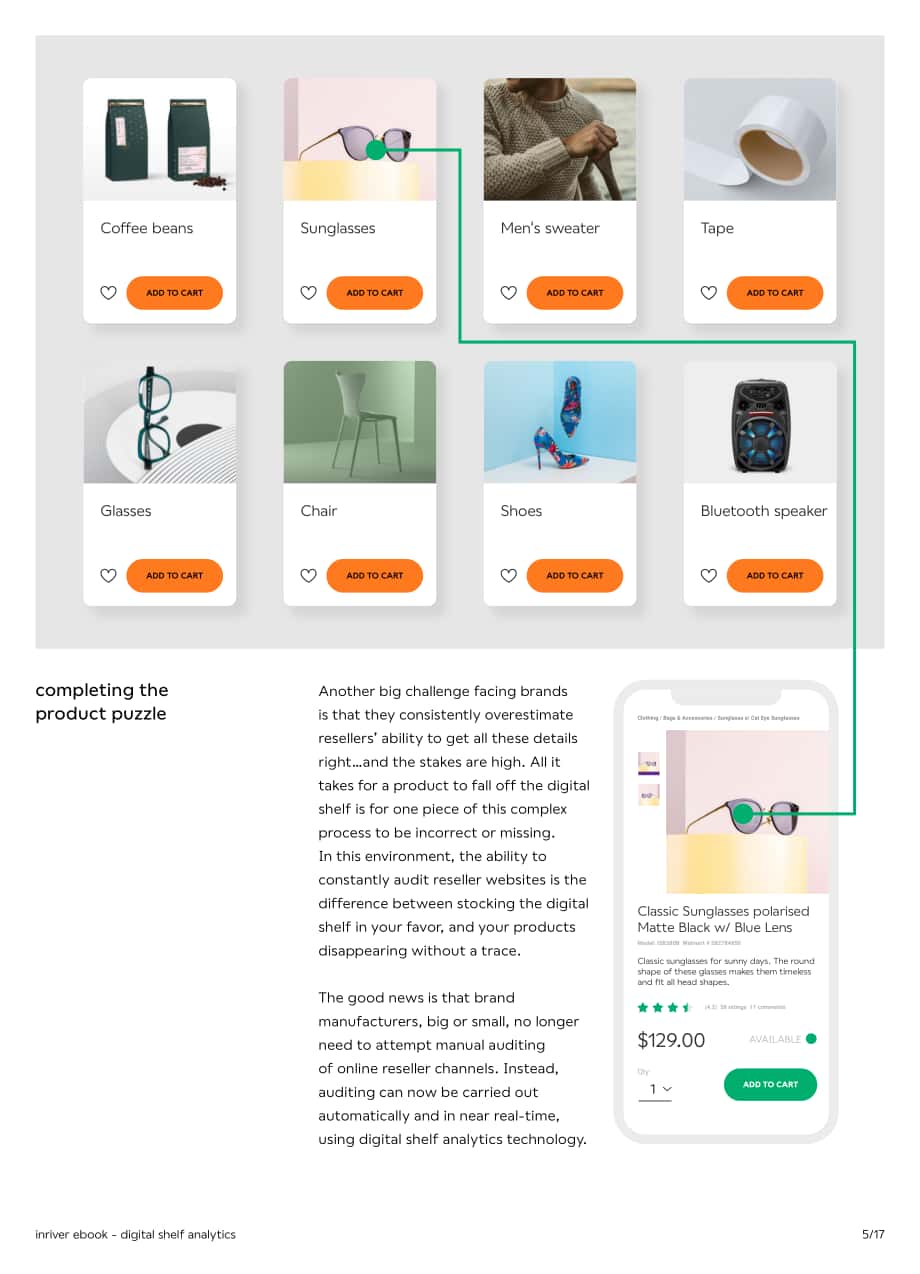
Task: Select second sunglasses thumbnail in phone gallery
Action: [x=649, y=795]
